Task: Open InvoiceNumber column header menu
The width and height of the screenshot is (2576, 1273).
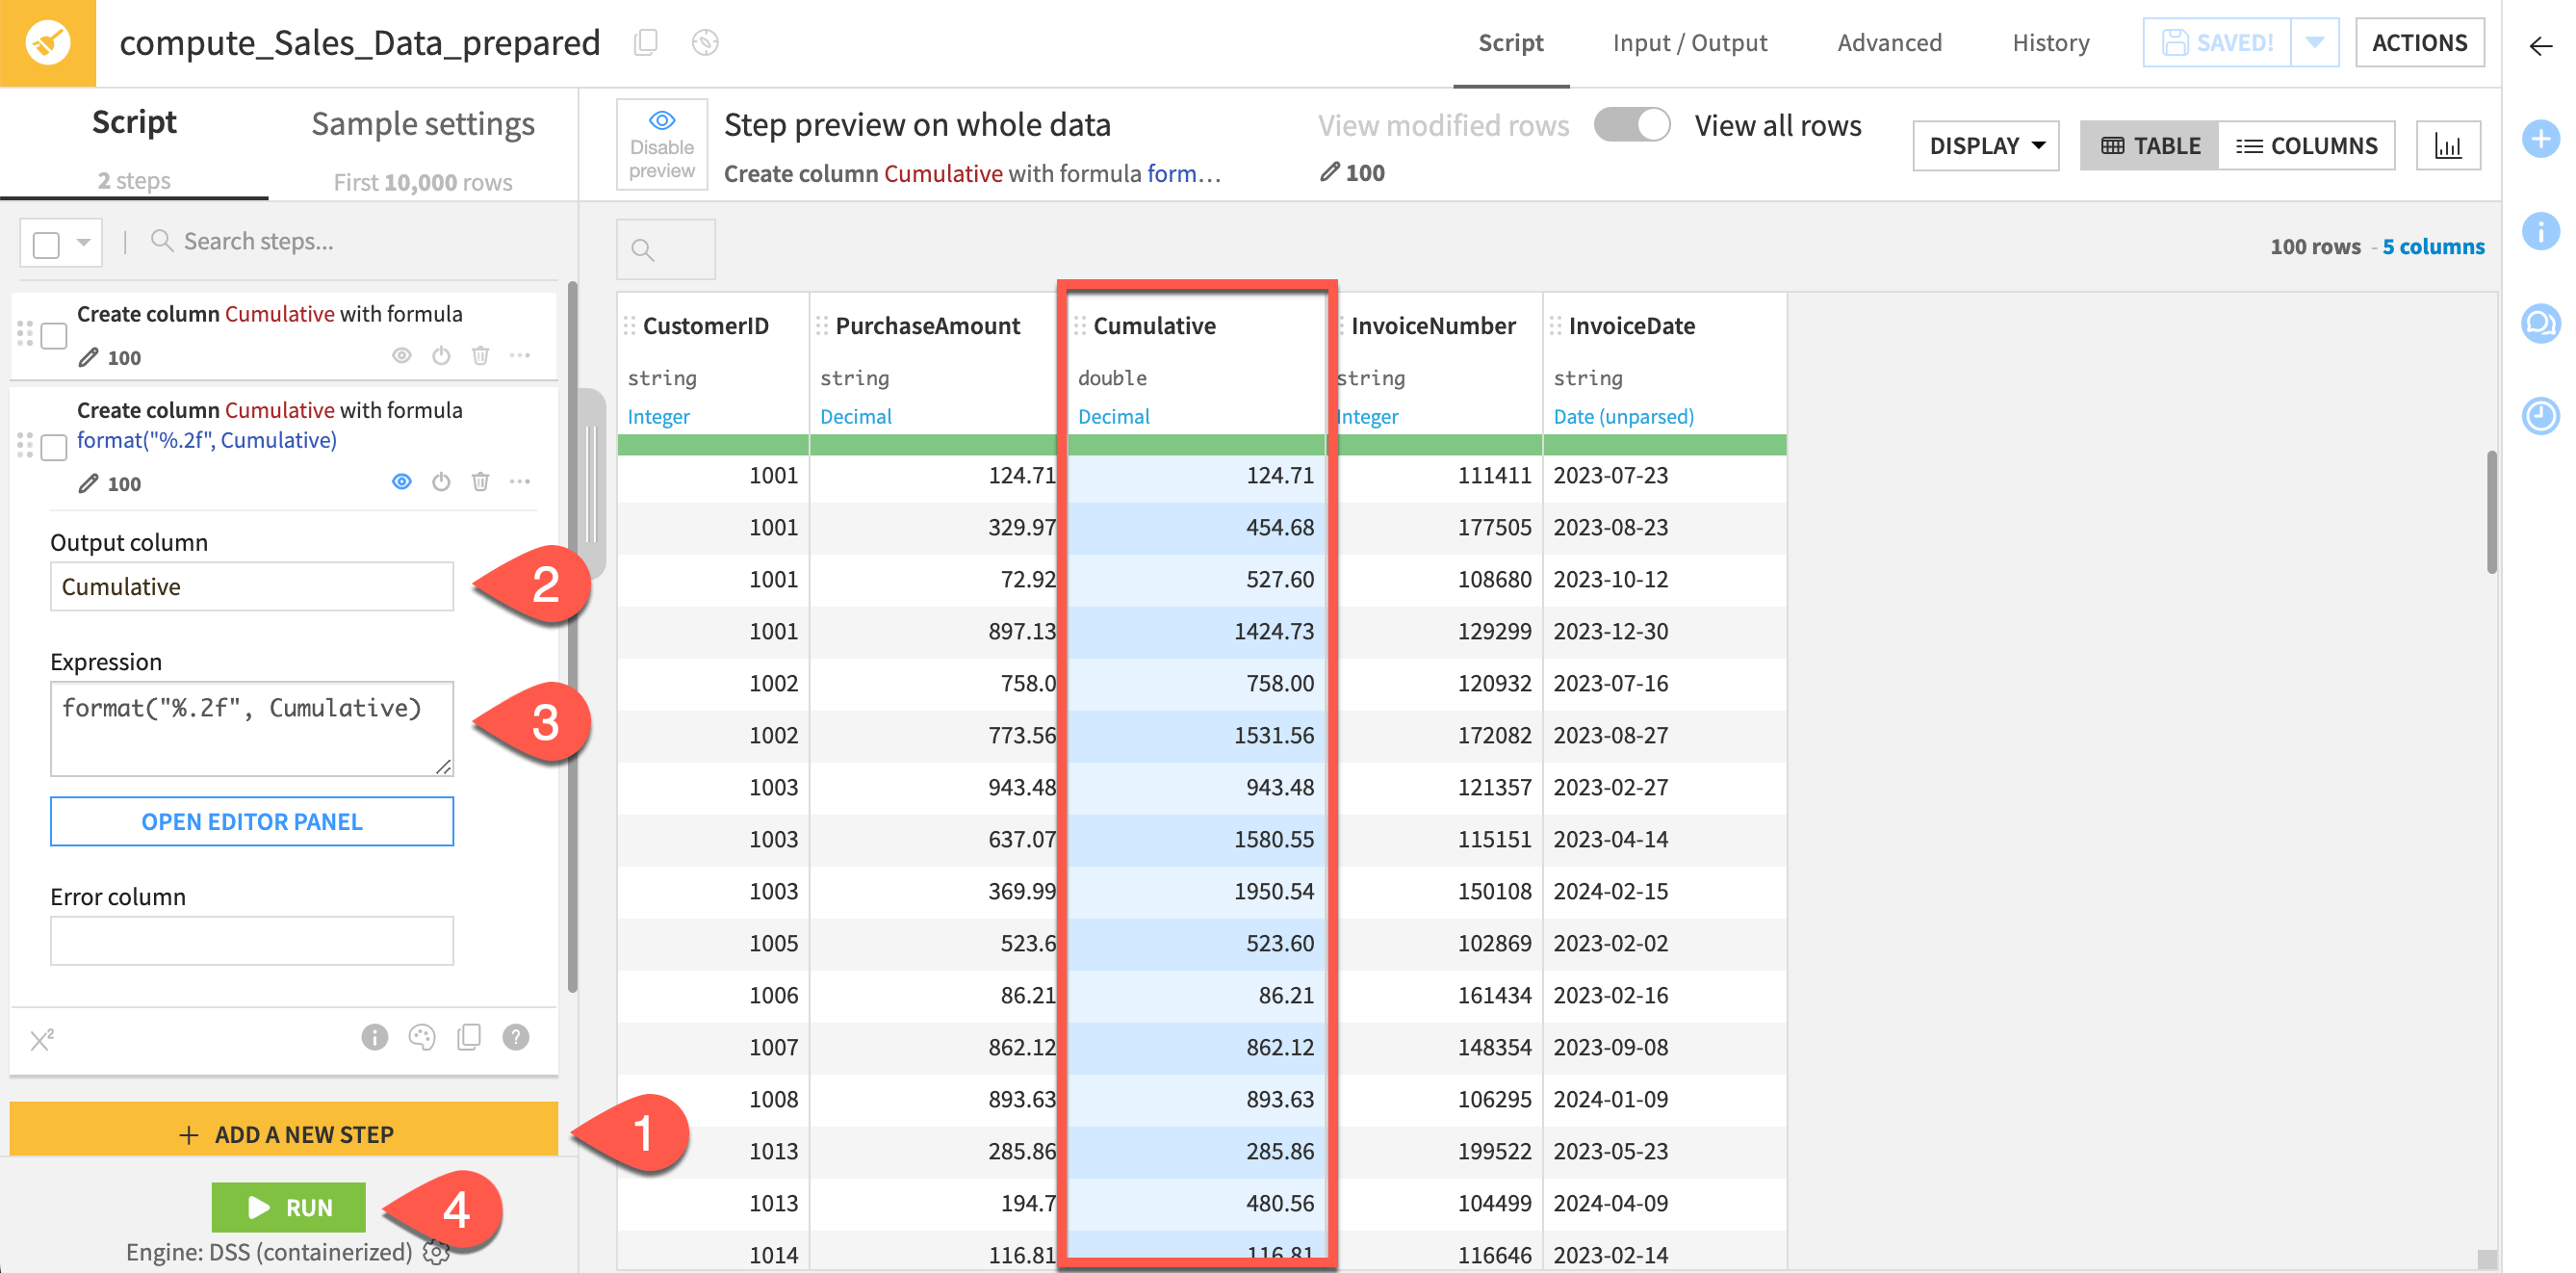Action: point(1432,326)
